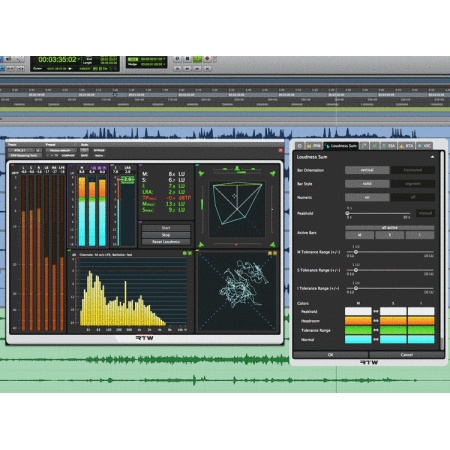Image resolution: width=450 pixels, height=450 pixels.
Task: Click right green icon on spectrum analyzer header
Action: pyautogui.click(x=190, y=254)
